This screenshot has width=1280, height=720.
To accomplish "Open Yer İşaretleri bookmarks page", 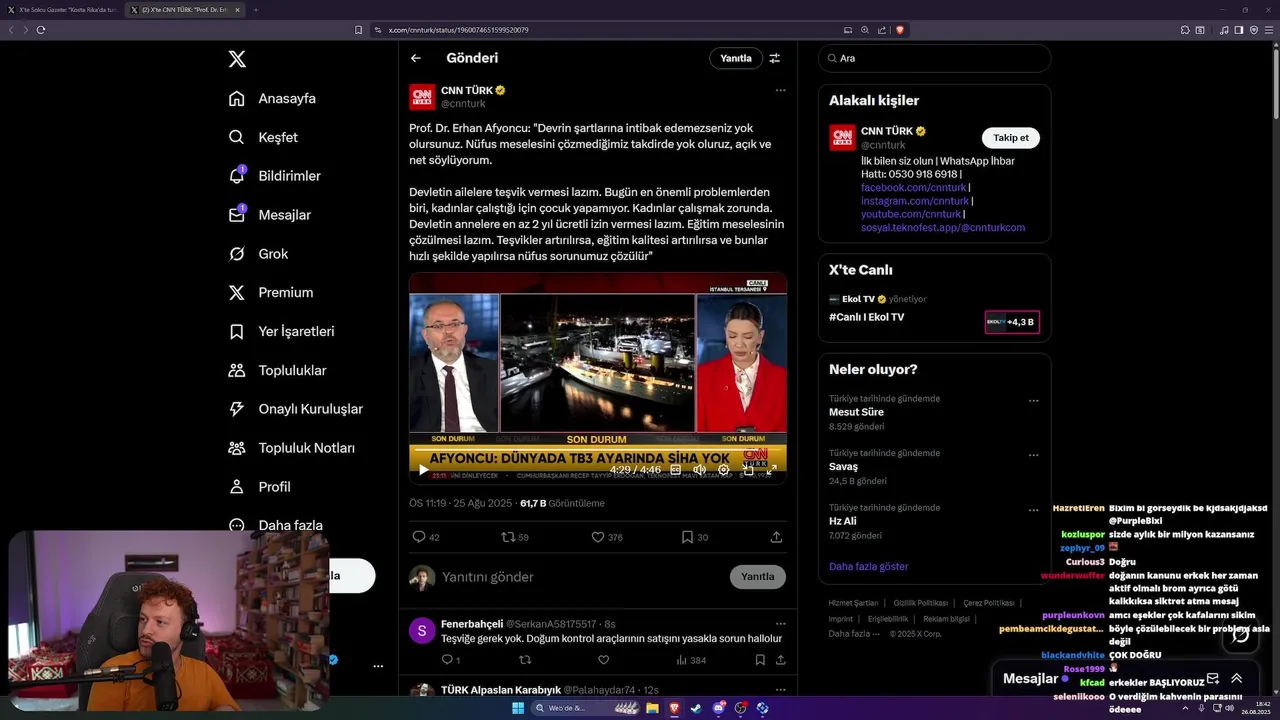I will tap(281, 331).
